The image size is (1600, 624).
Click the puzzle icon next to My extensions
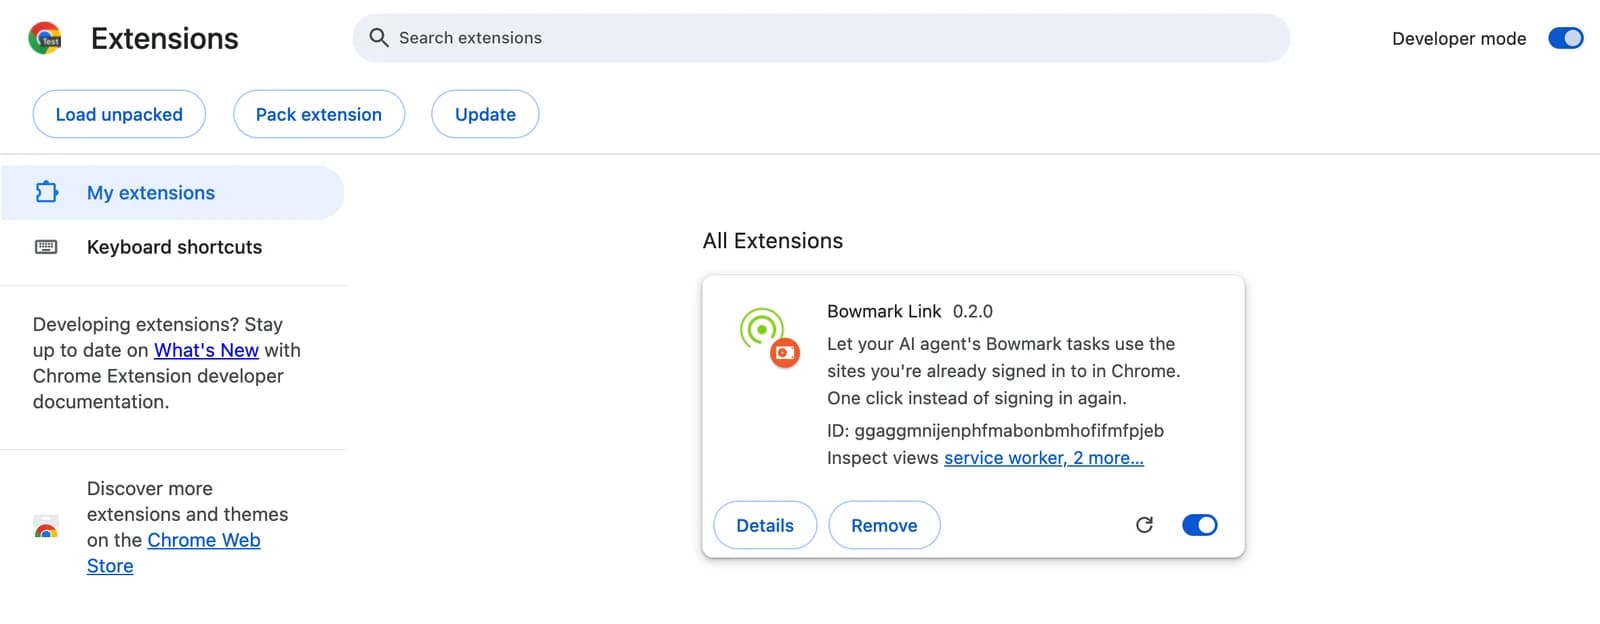pos(47,192)
